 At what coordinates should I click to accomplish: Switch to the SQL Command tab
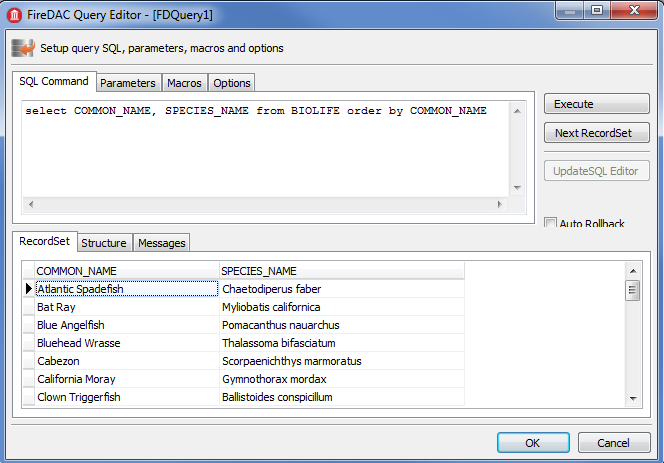[54, 81]
